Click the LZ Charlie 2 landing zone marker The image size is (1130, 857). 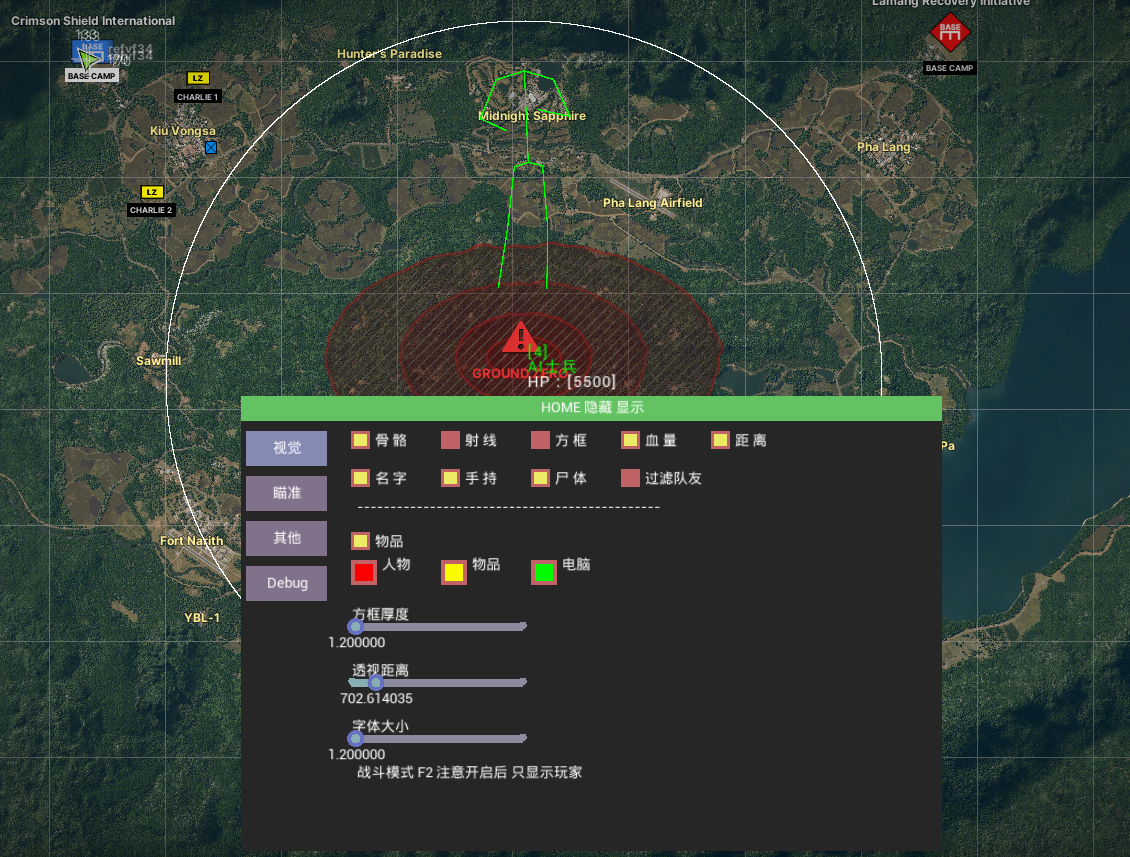[151, 192]
